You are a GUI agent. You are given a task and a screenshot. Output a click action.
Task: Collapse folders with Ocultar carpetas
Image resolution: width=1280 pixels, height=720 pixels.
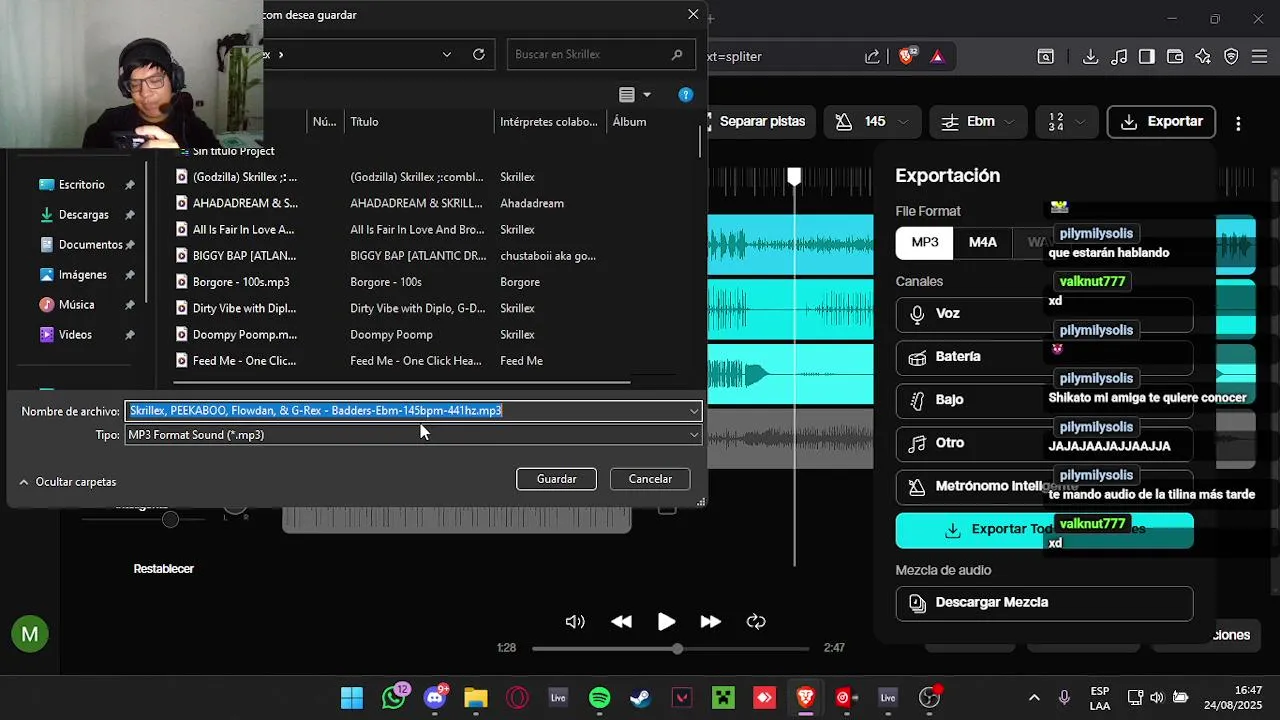pyautogui.click(x=67, y=482)
